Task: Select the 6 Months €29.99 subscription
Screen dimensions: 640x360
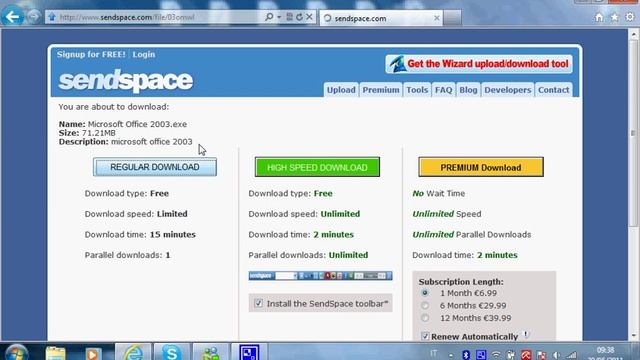Action: [425, 305]
